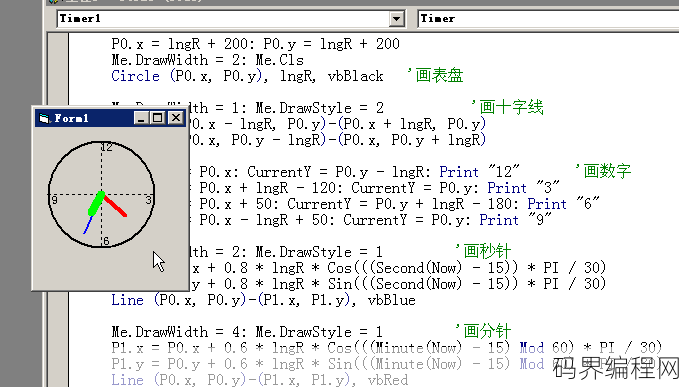The image size is (679, 387).
Task: Click the 9 on the clock face
Action: pos(55,200)
